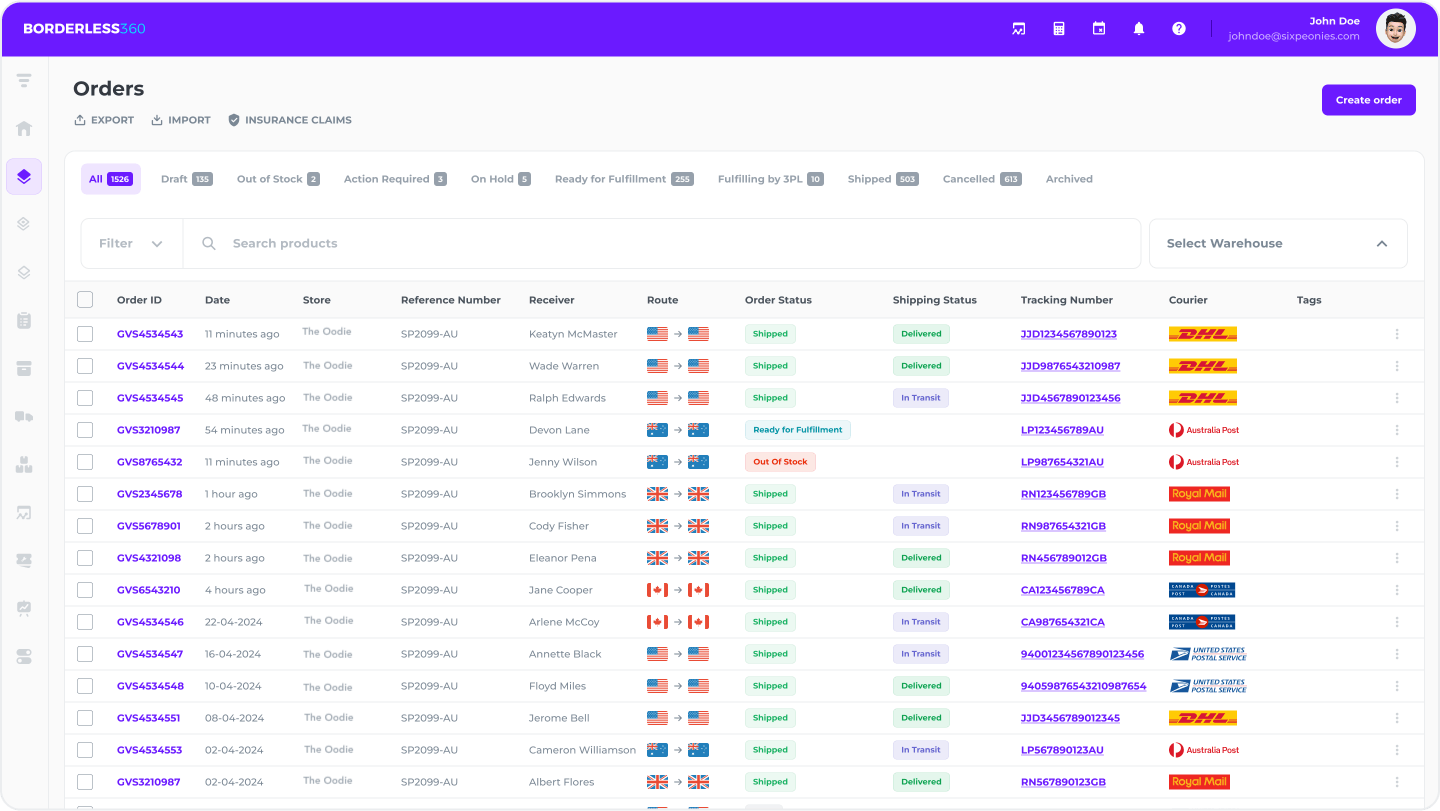Click the Search products input field

coord(660,244)
